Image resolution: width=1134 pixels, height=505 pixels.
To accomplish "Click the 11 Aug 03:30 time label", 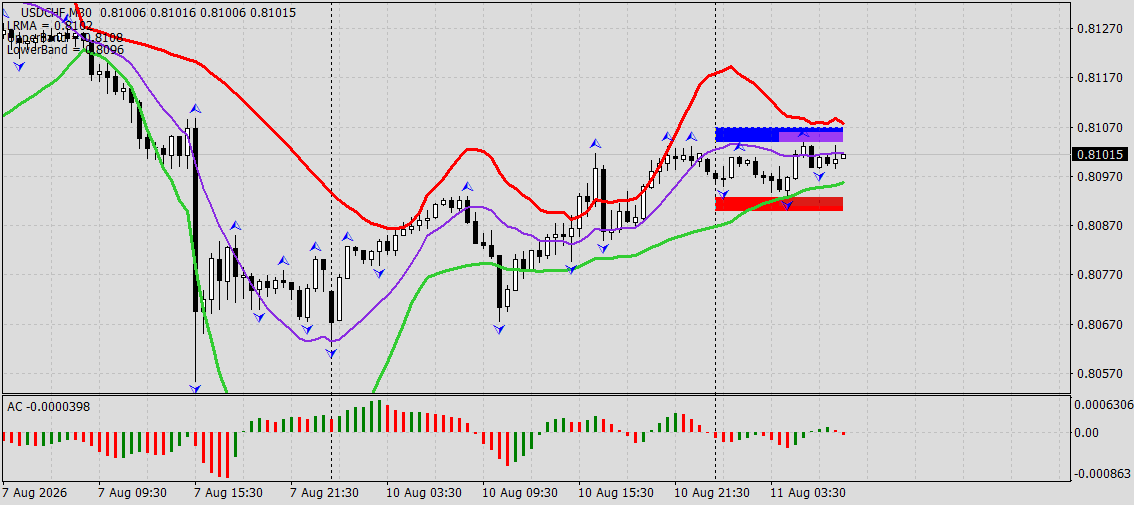I will point(808,493).
